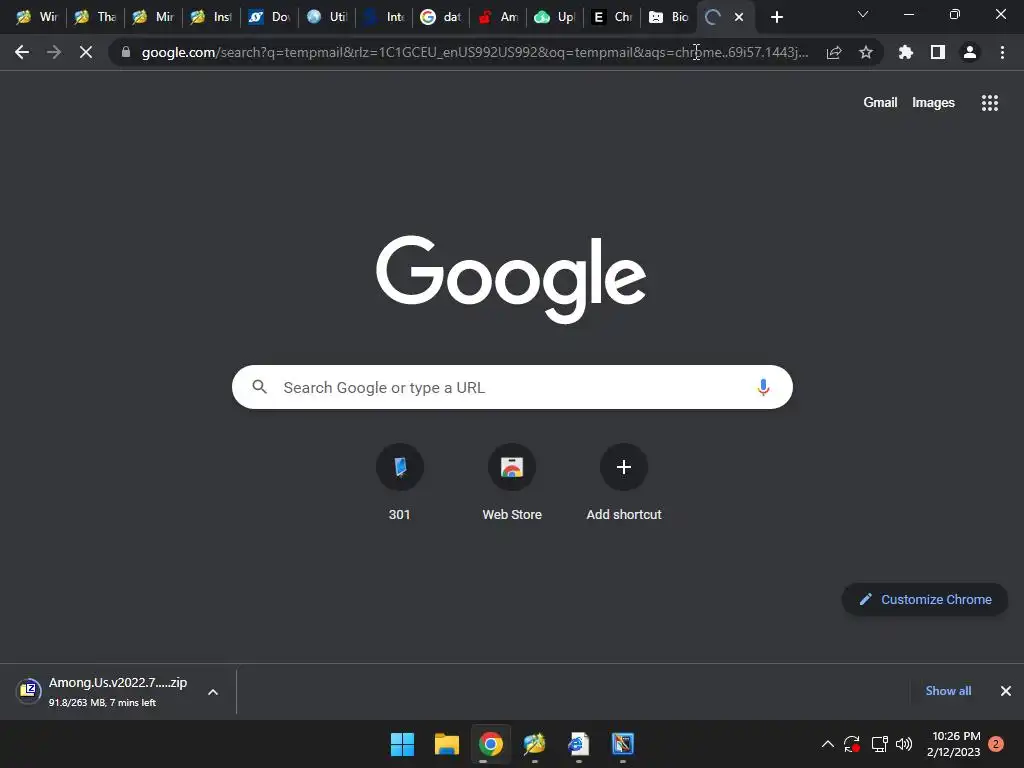1024x768 pixels.
Task: Focus the Search Google or type a URL box
Action: (x=512, y=387)
